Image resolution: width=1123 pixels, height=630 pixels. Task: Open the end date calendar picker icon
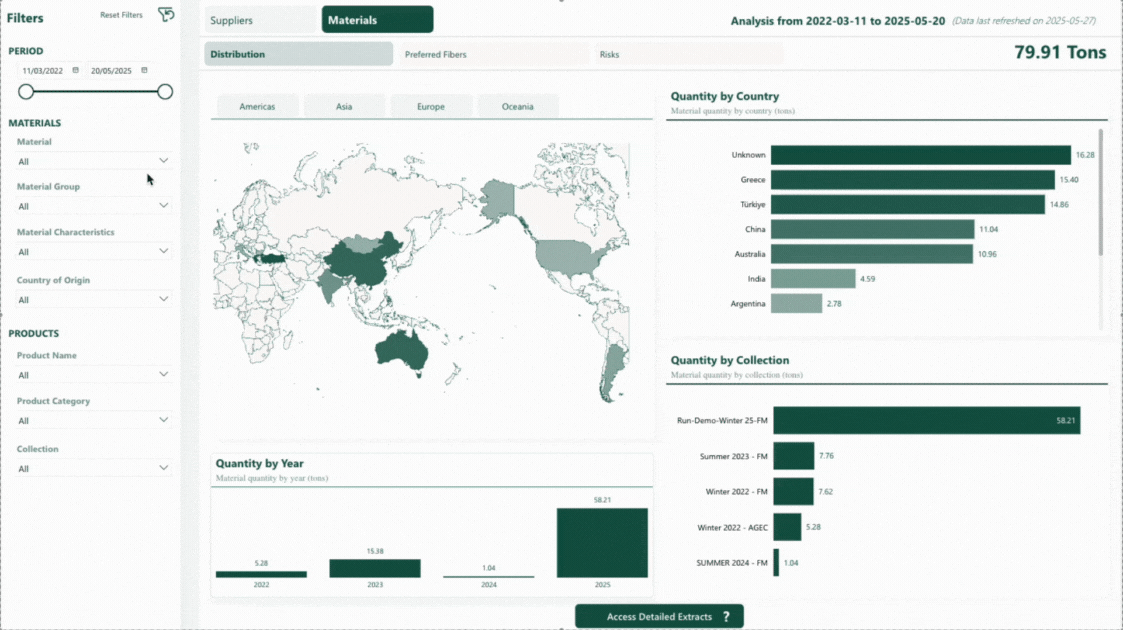click(x=144, y=70)
